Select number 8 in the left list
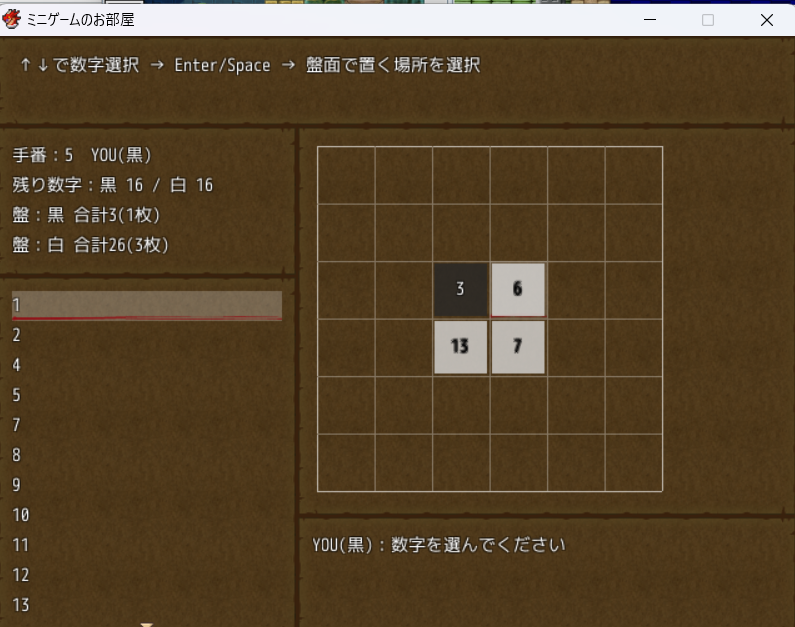The width and height of the screenshot is (795, 627). pos(146,455)
